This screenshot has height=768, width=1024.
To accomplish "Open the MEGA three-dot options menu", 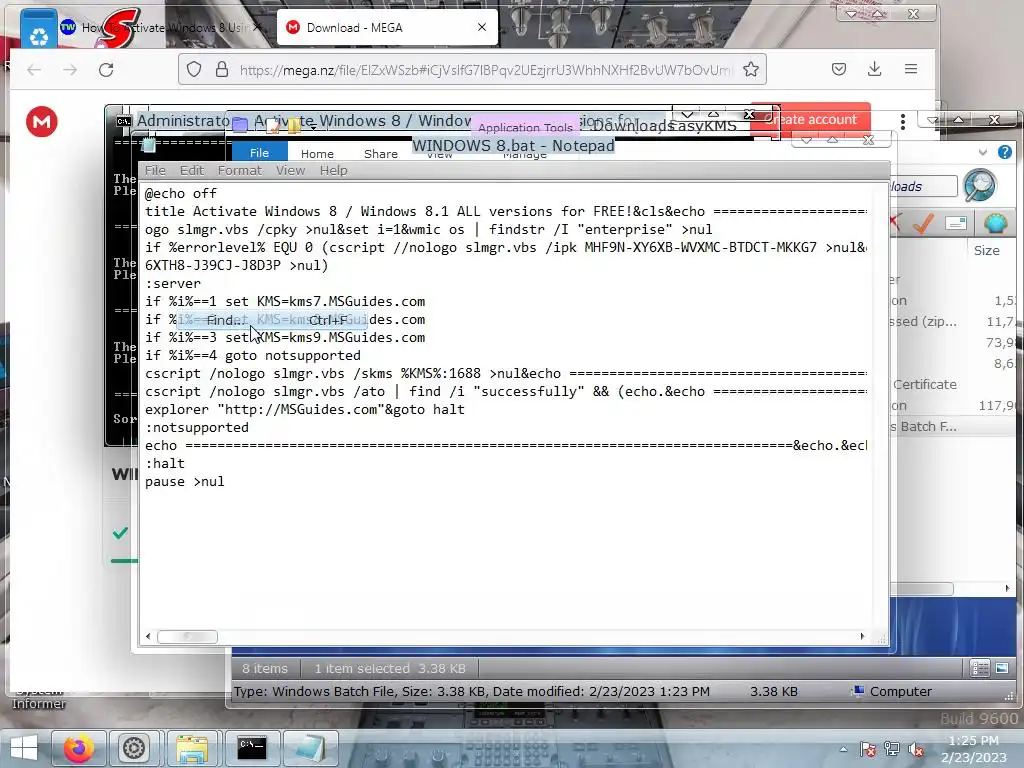I will point(903,121).
